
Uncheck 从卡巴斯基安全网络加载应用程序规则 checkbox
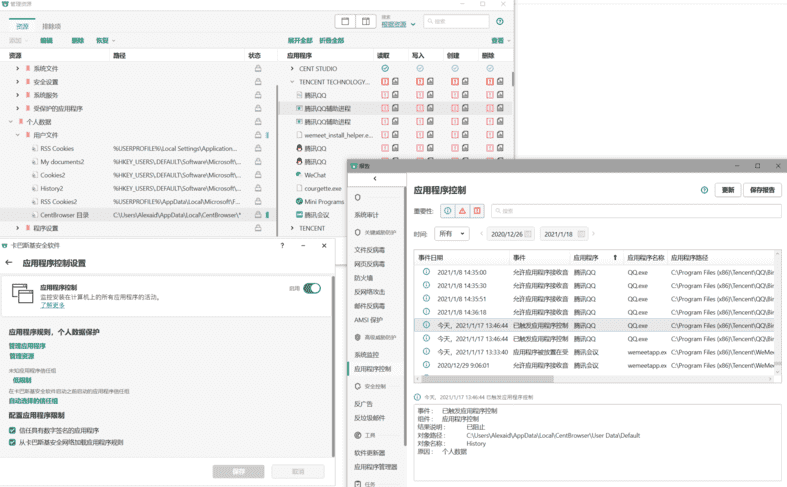click(x=13, y=442)
